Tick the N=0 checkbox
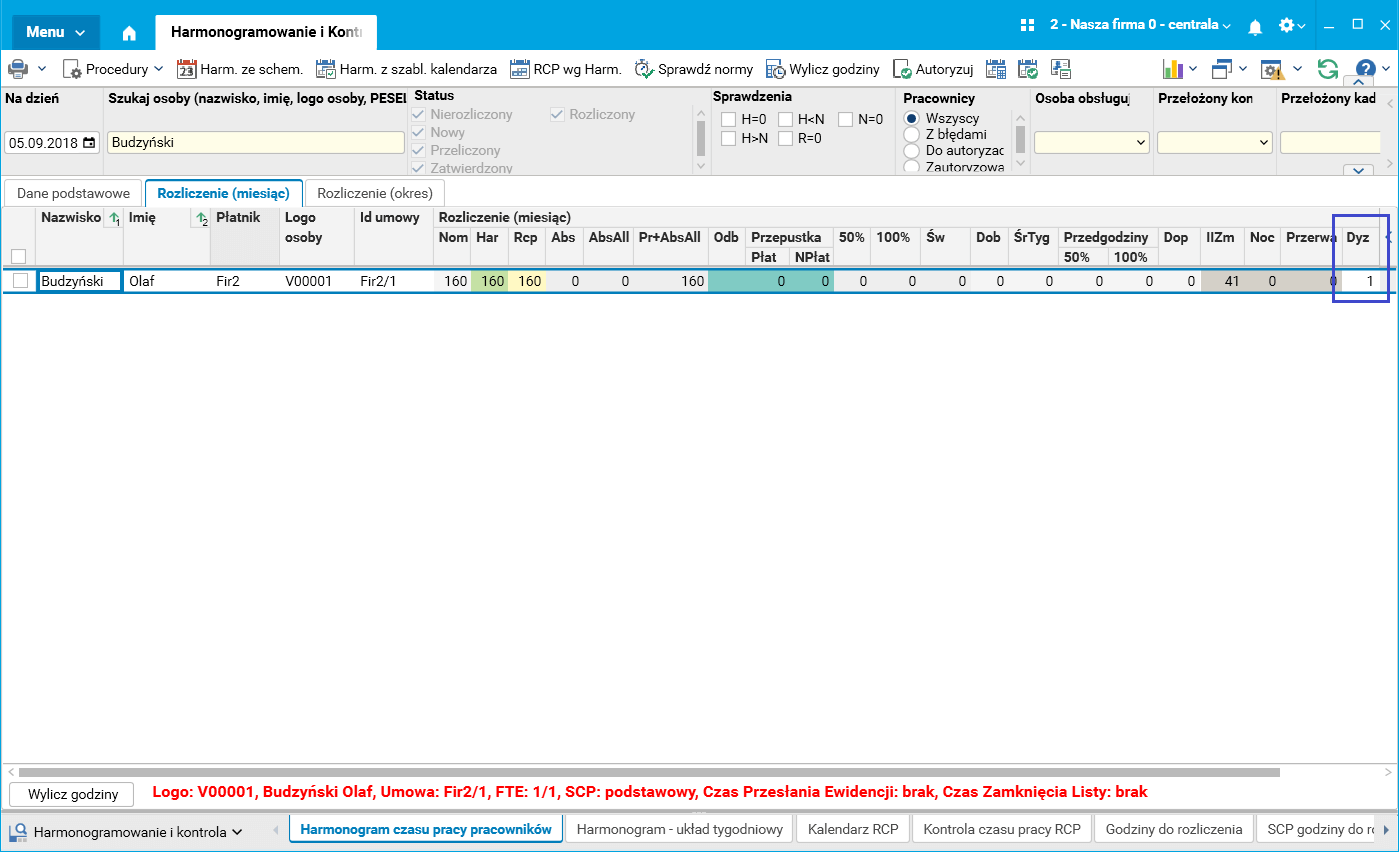This screenshot has height=852, width=1399. 846,120
